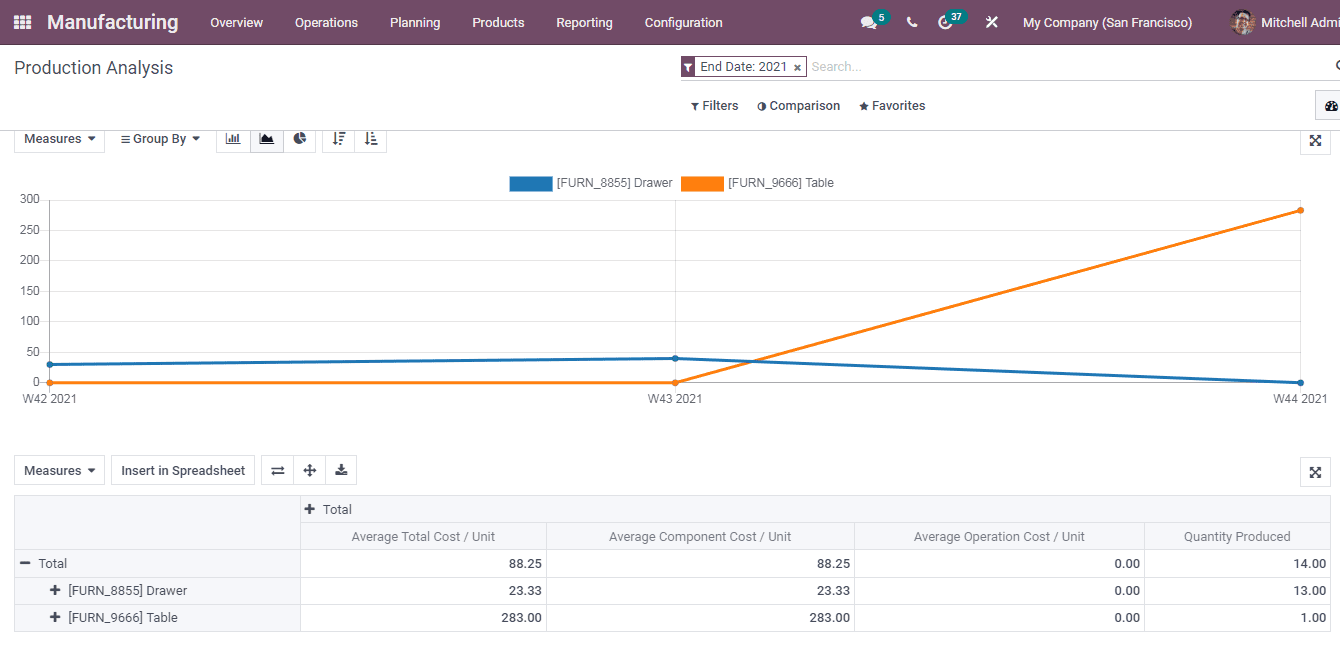Switch to the bar chart view
The height and width of the screenshot is (649, 1340).
[232, 140]
